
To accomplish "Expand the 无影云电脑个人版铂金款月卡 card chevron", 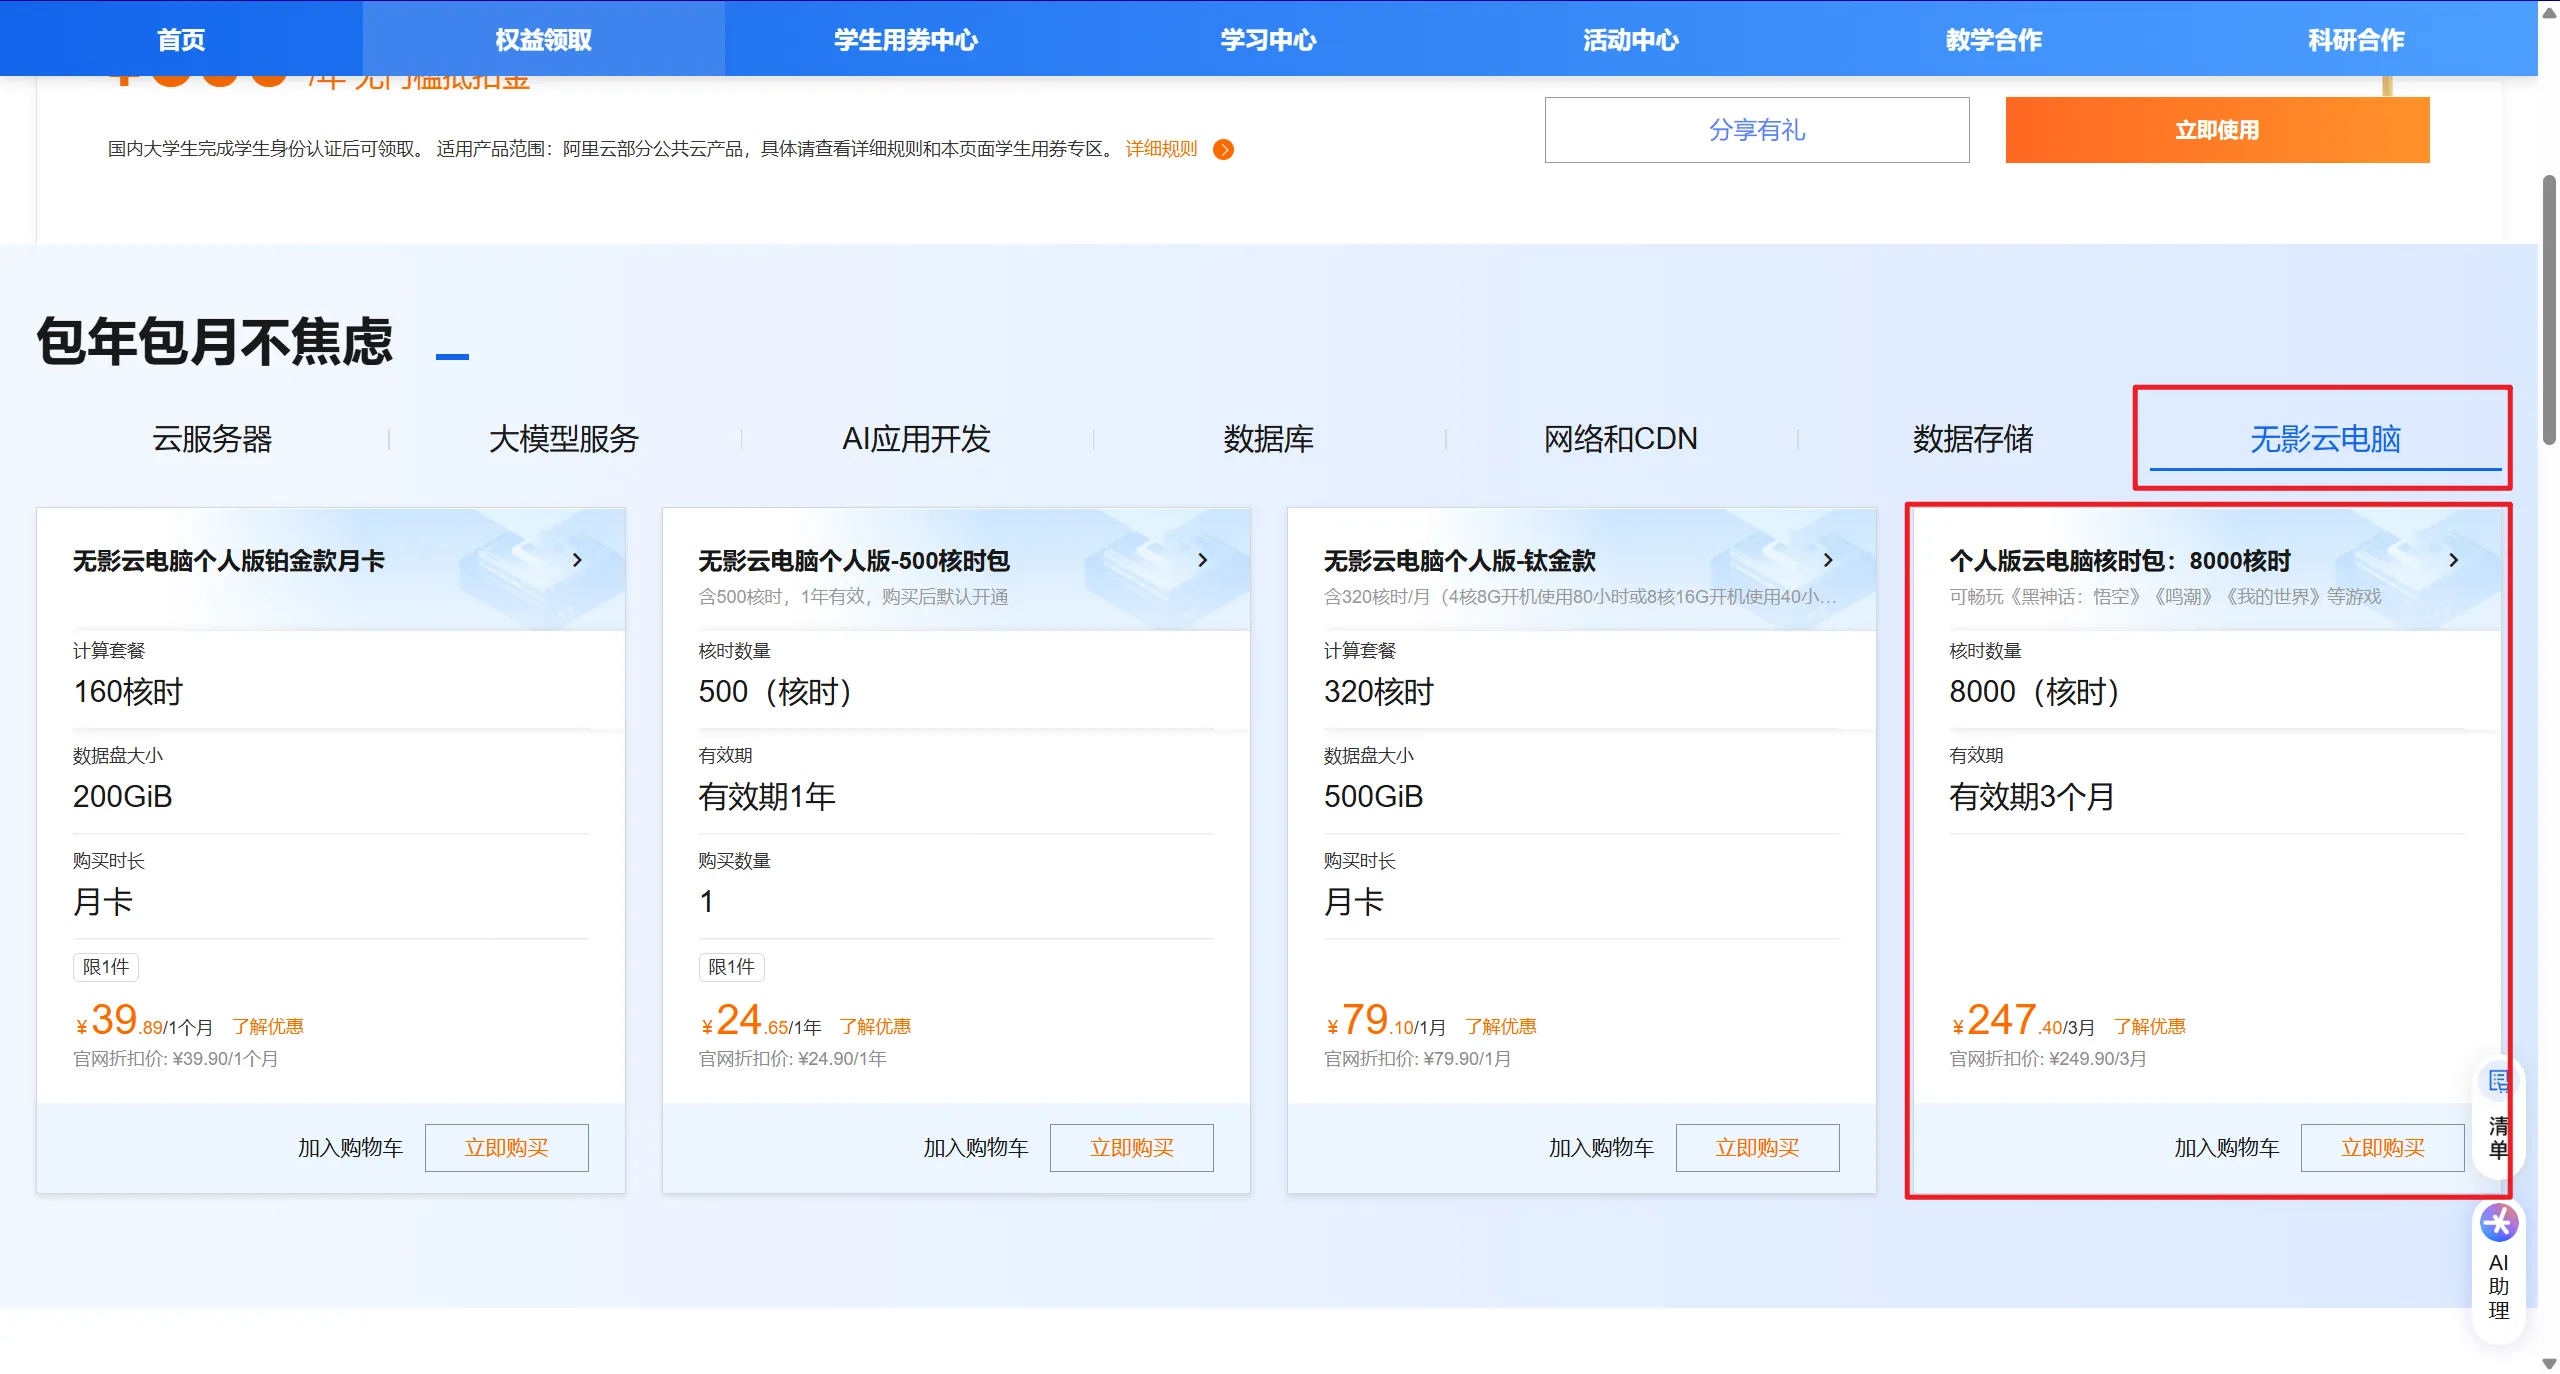I will (x=577, y=560).
